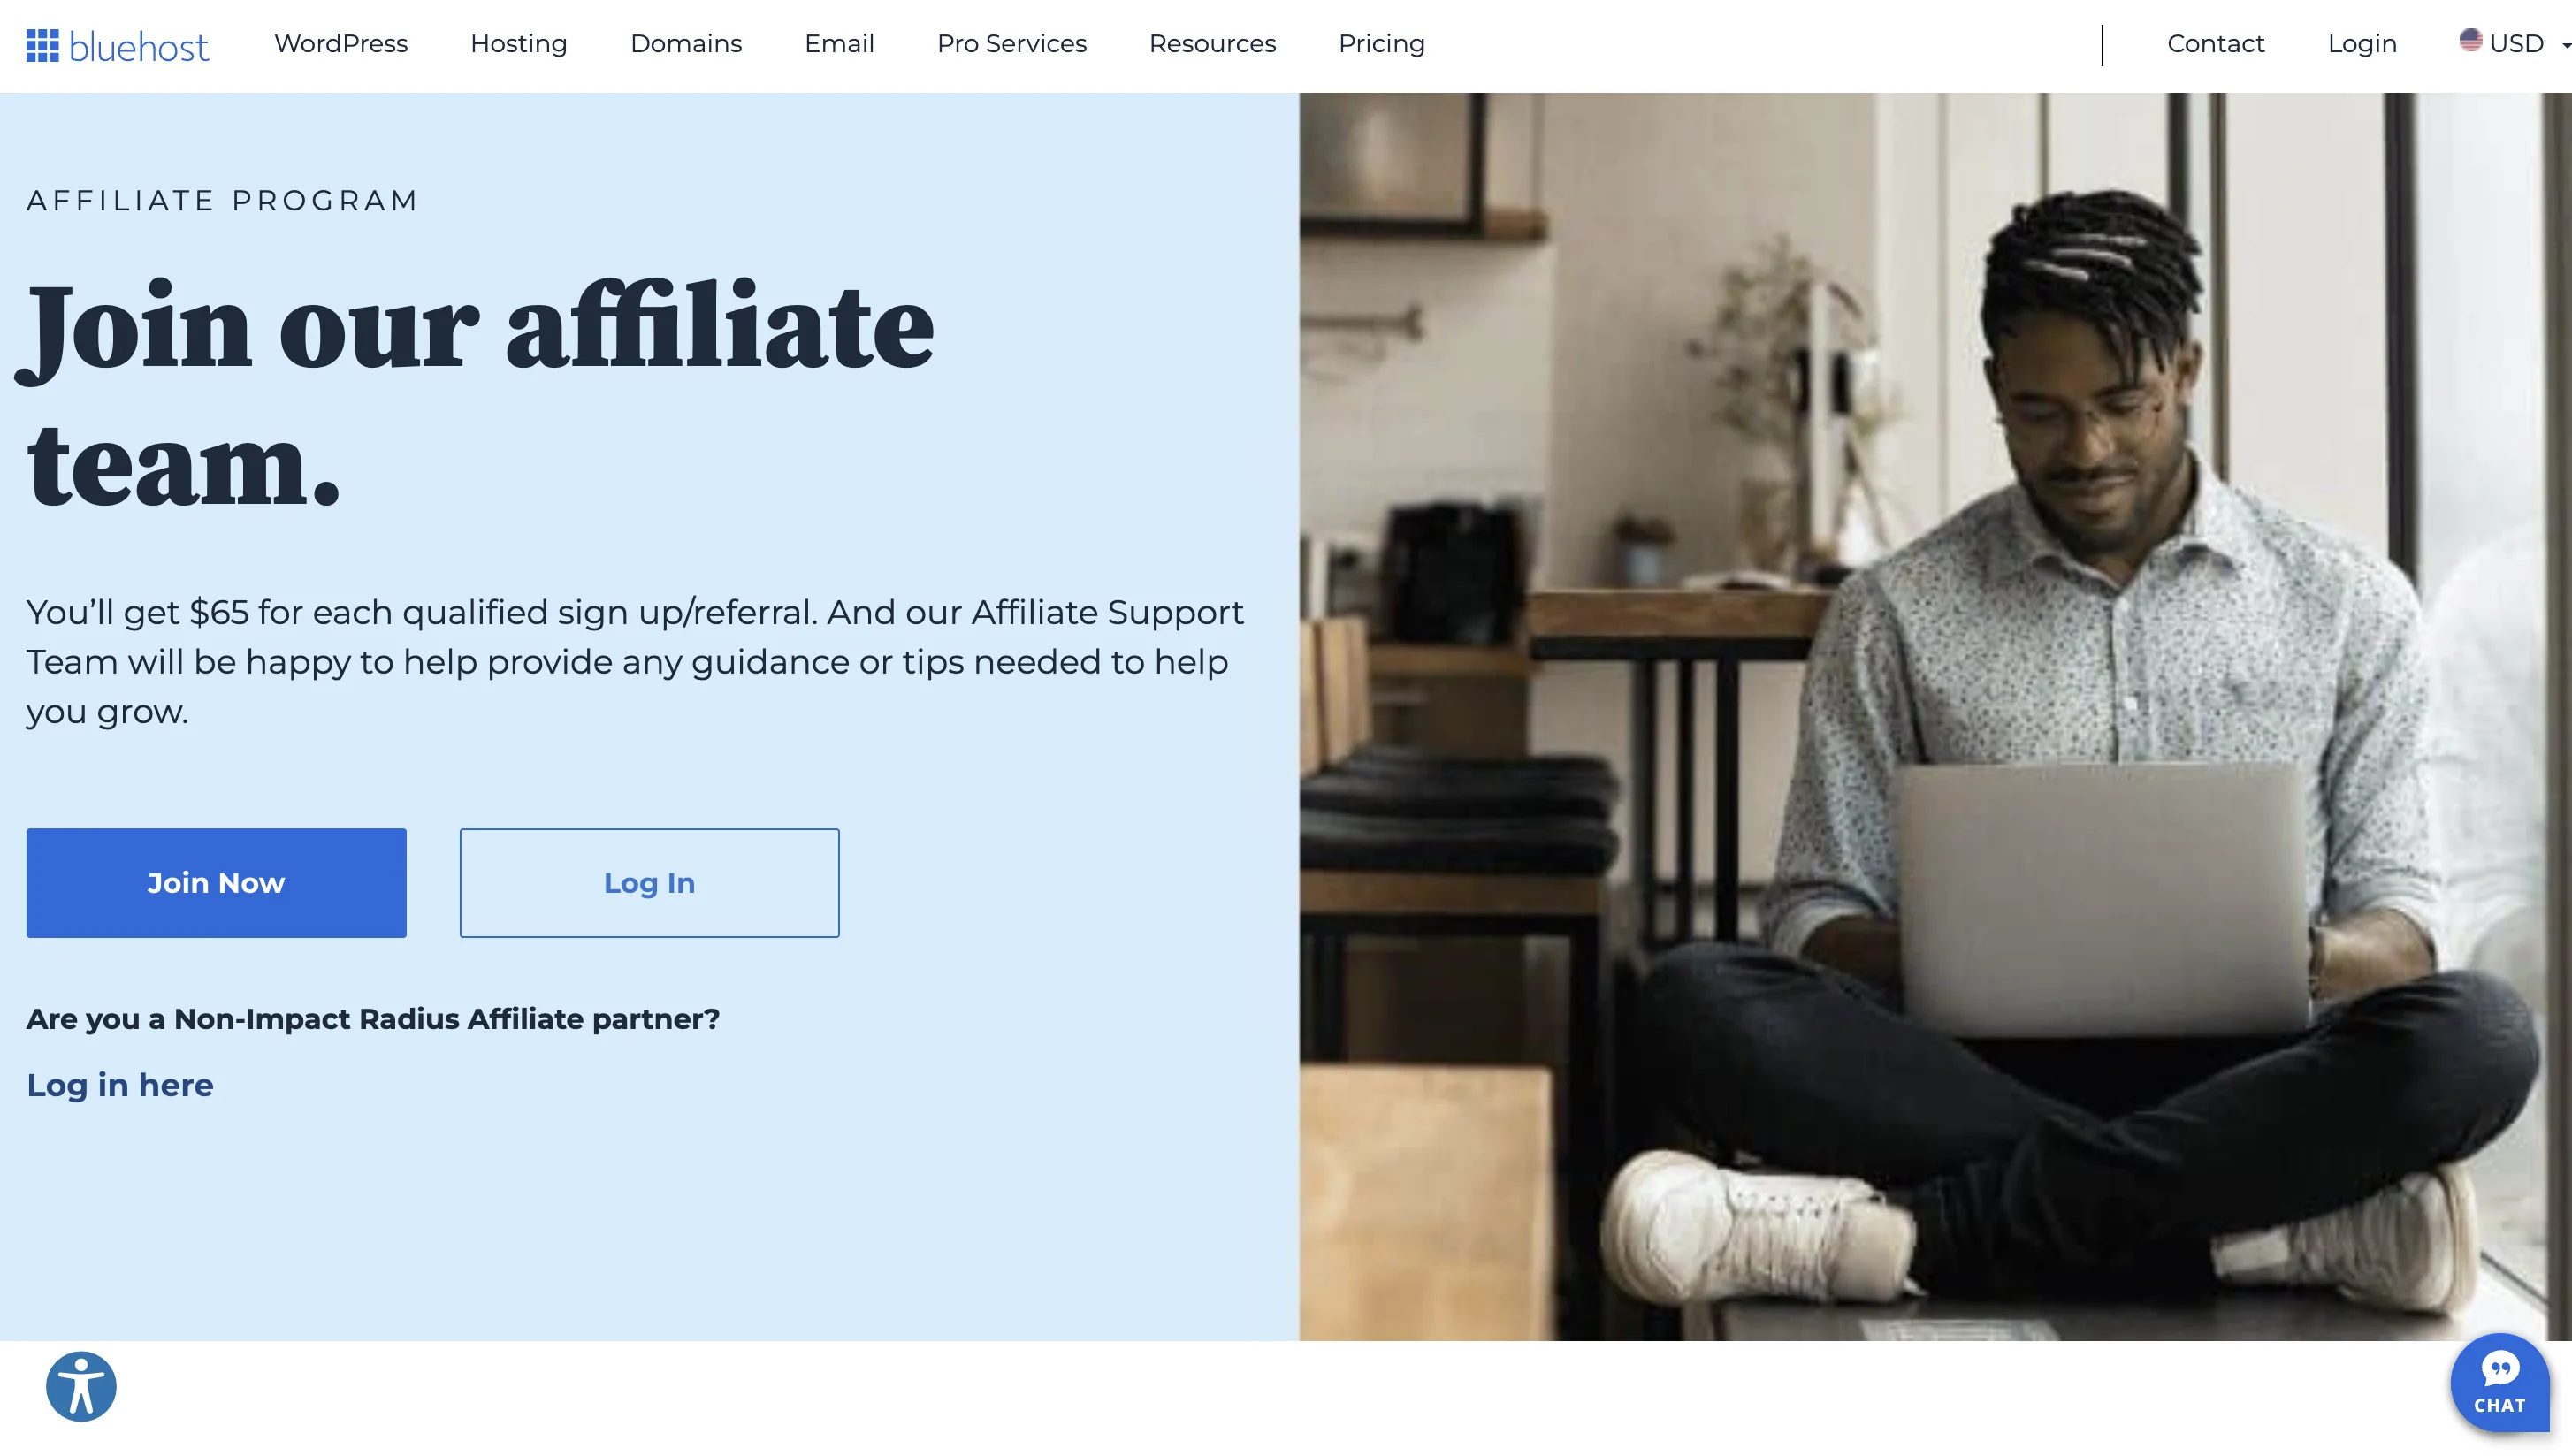Screen dimensions: 2572x1456
Task: Expand the USD currency dropdown arrow
Action: (2565, 45)
